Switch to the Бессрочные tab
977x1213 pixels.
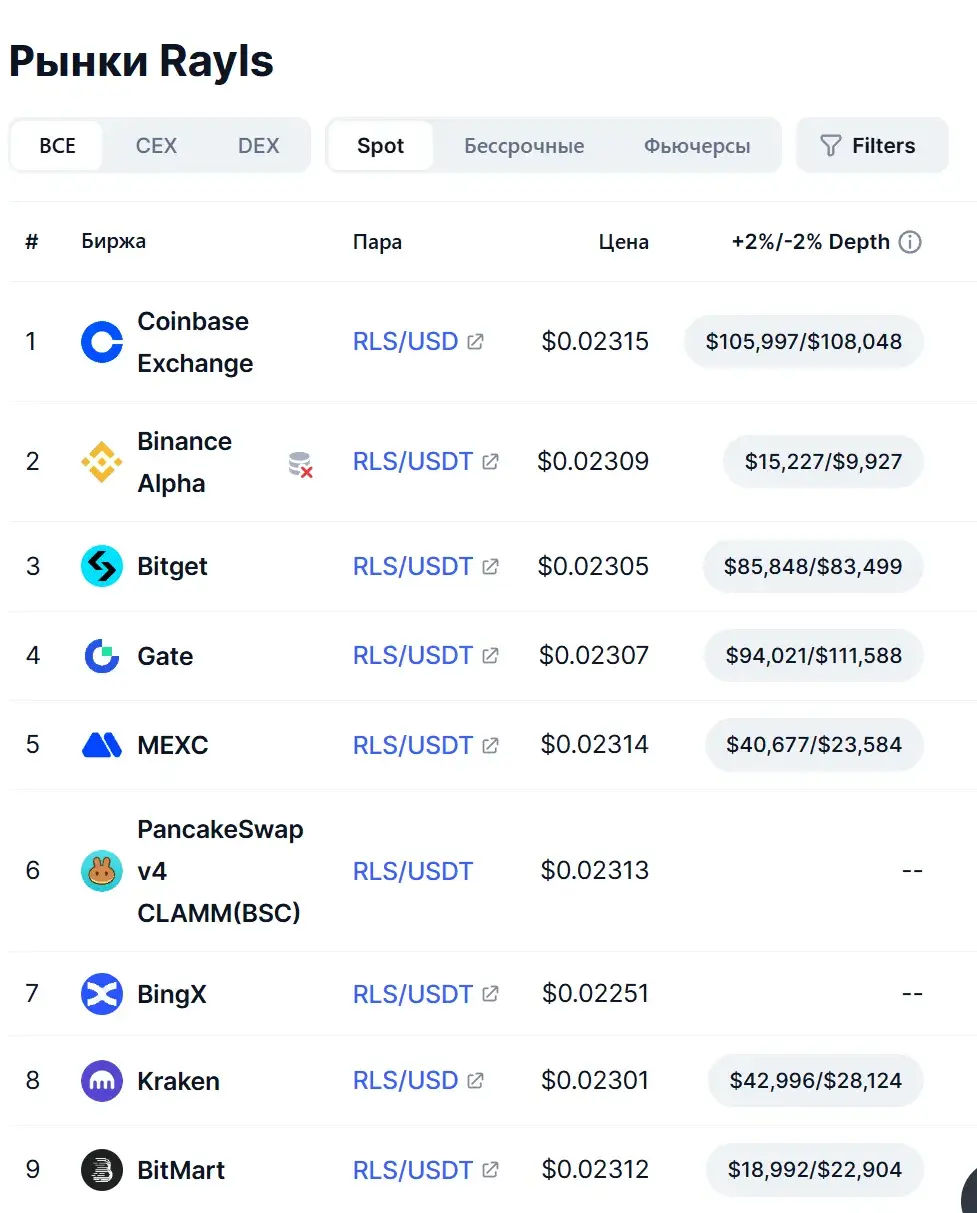click(524, 146)
